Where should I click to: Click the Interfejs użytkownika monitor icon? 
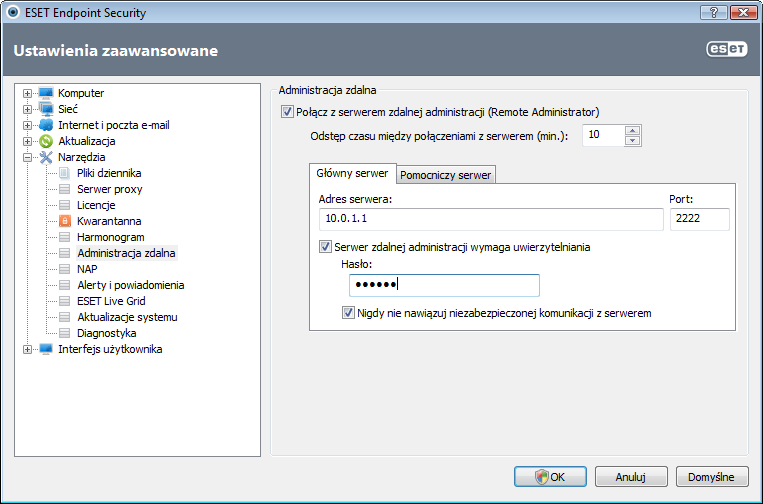click(x=46, y=349)
